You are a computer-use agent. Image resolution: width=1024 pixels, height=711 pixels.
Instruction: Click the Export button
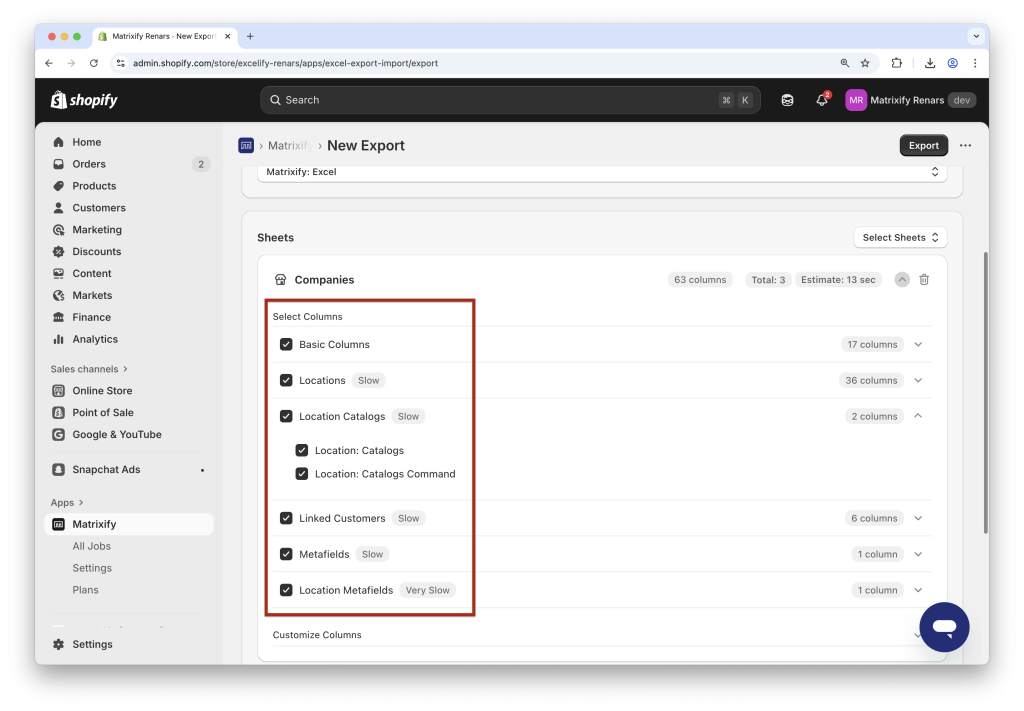pos(923,145)
